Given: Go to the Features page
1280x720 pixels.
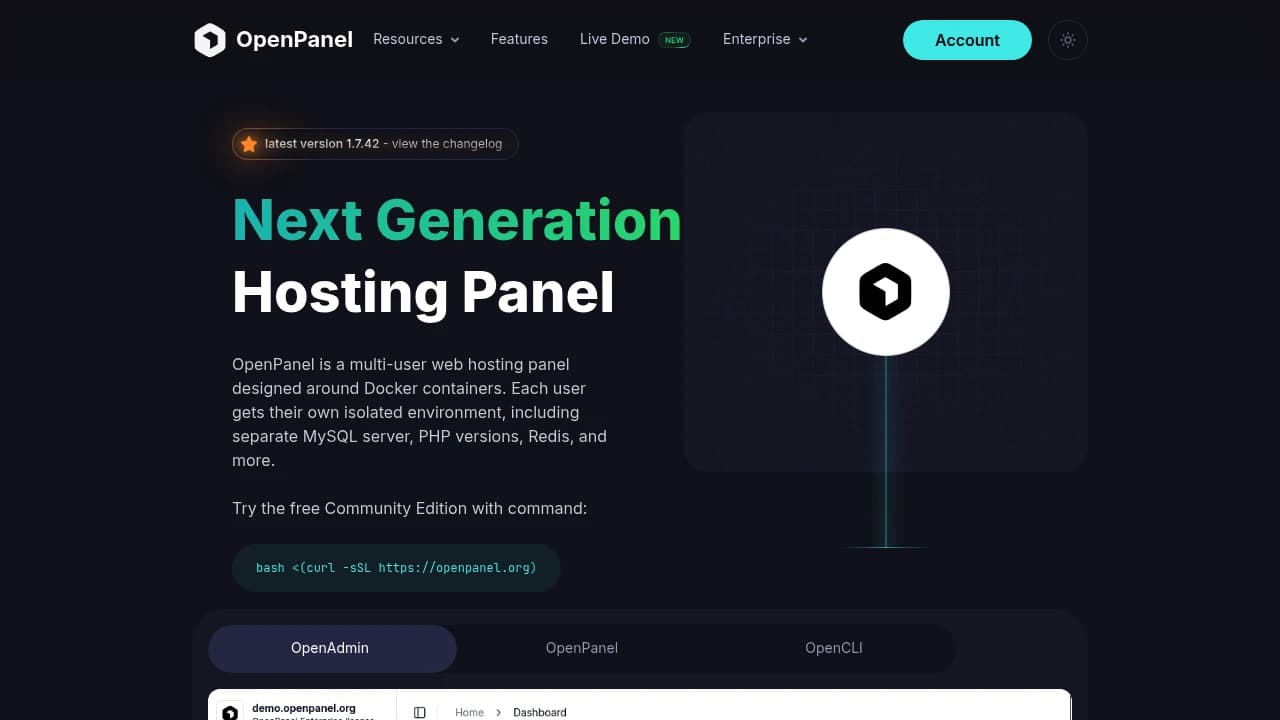Looking at the screenshot, I should [x=519, y=39].
